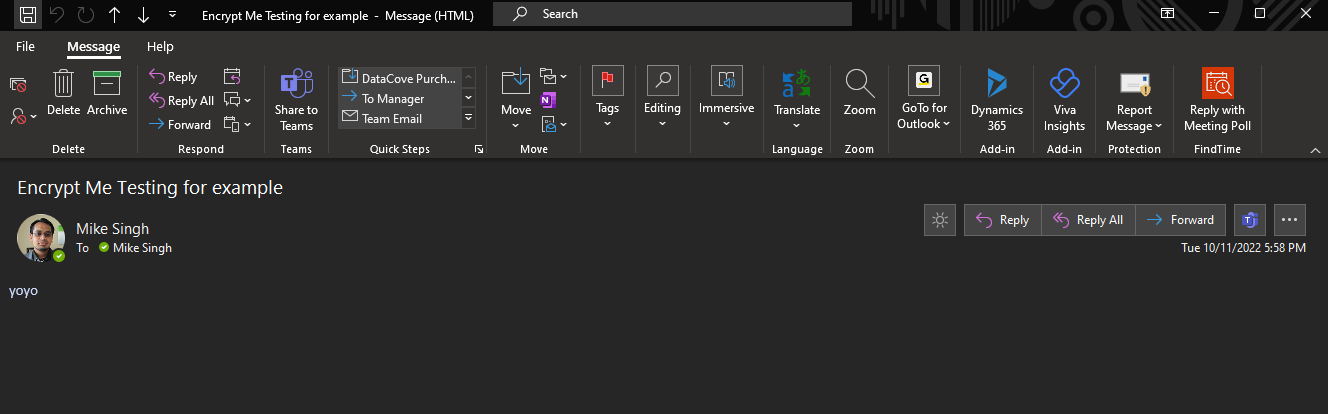Click the Share to Teams icon
Image resolution: width=1328 pixels, height=414 pixels.
pos(296,85)
